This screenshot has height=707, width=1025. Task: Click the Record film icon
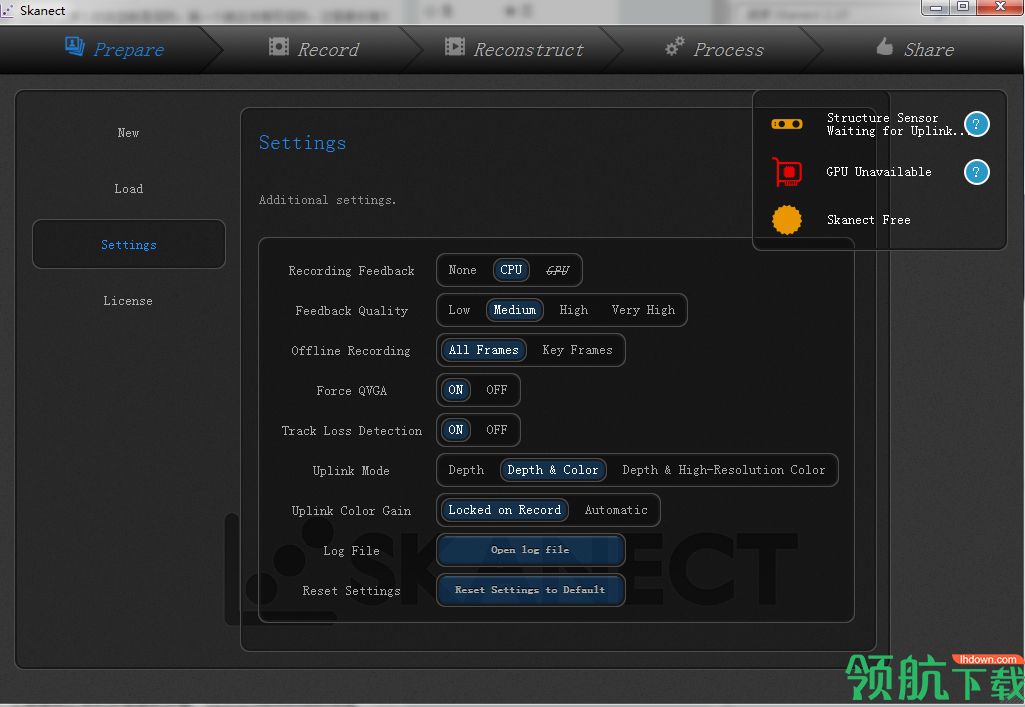tap(278, 46)
